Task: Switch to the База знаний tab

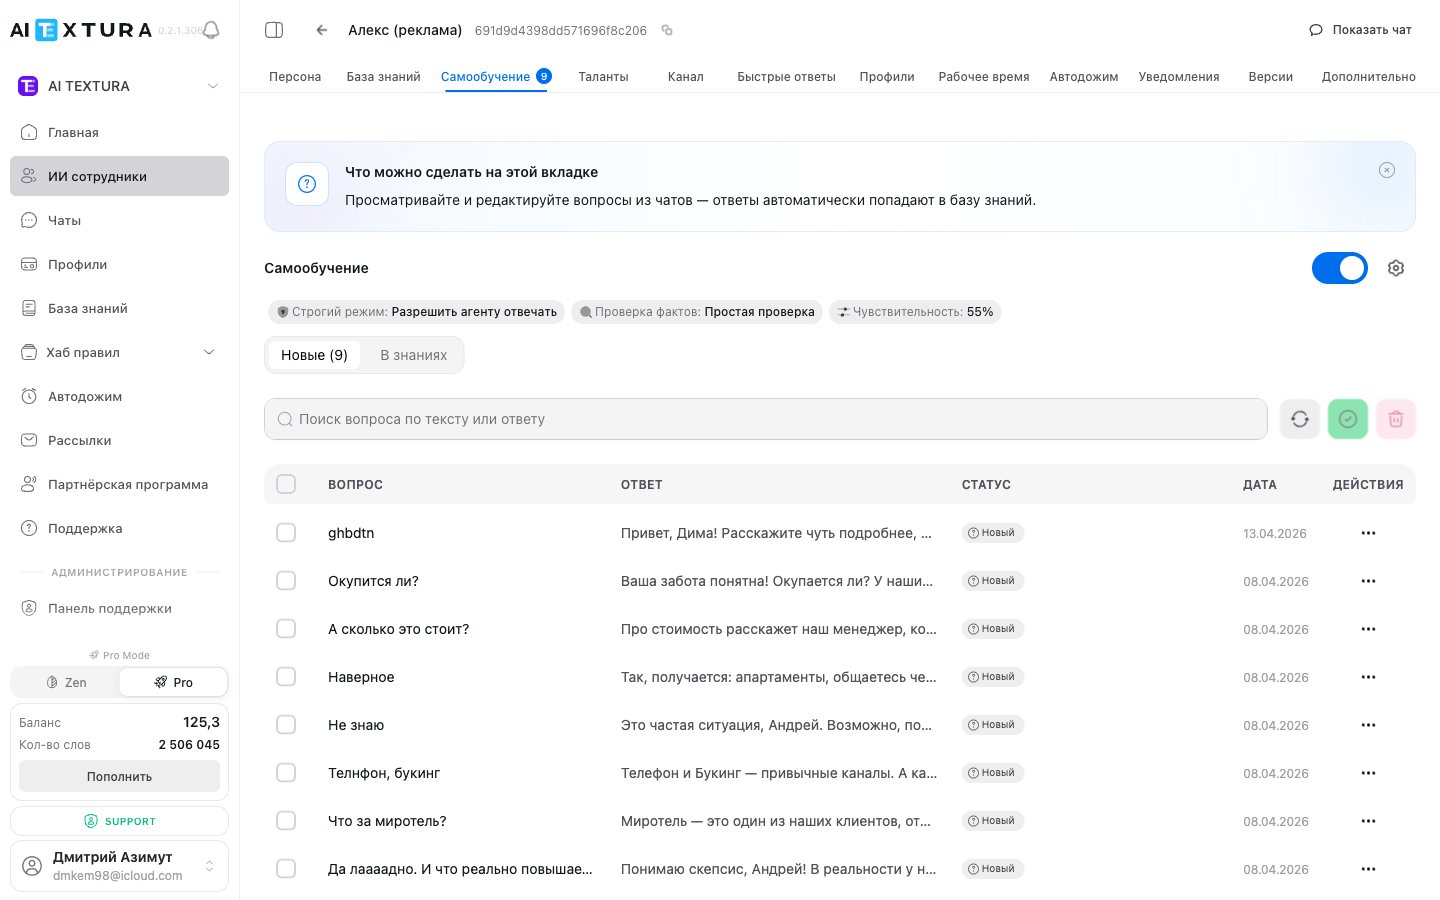Action: pos(383,77)
